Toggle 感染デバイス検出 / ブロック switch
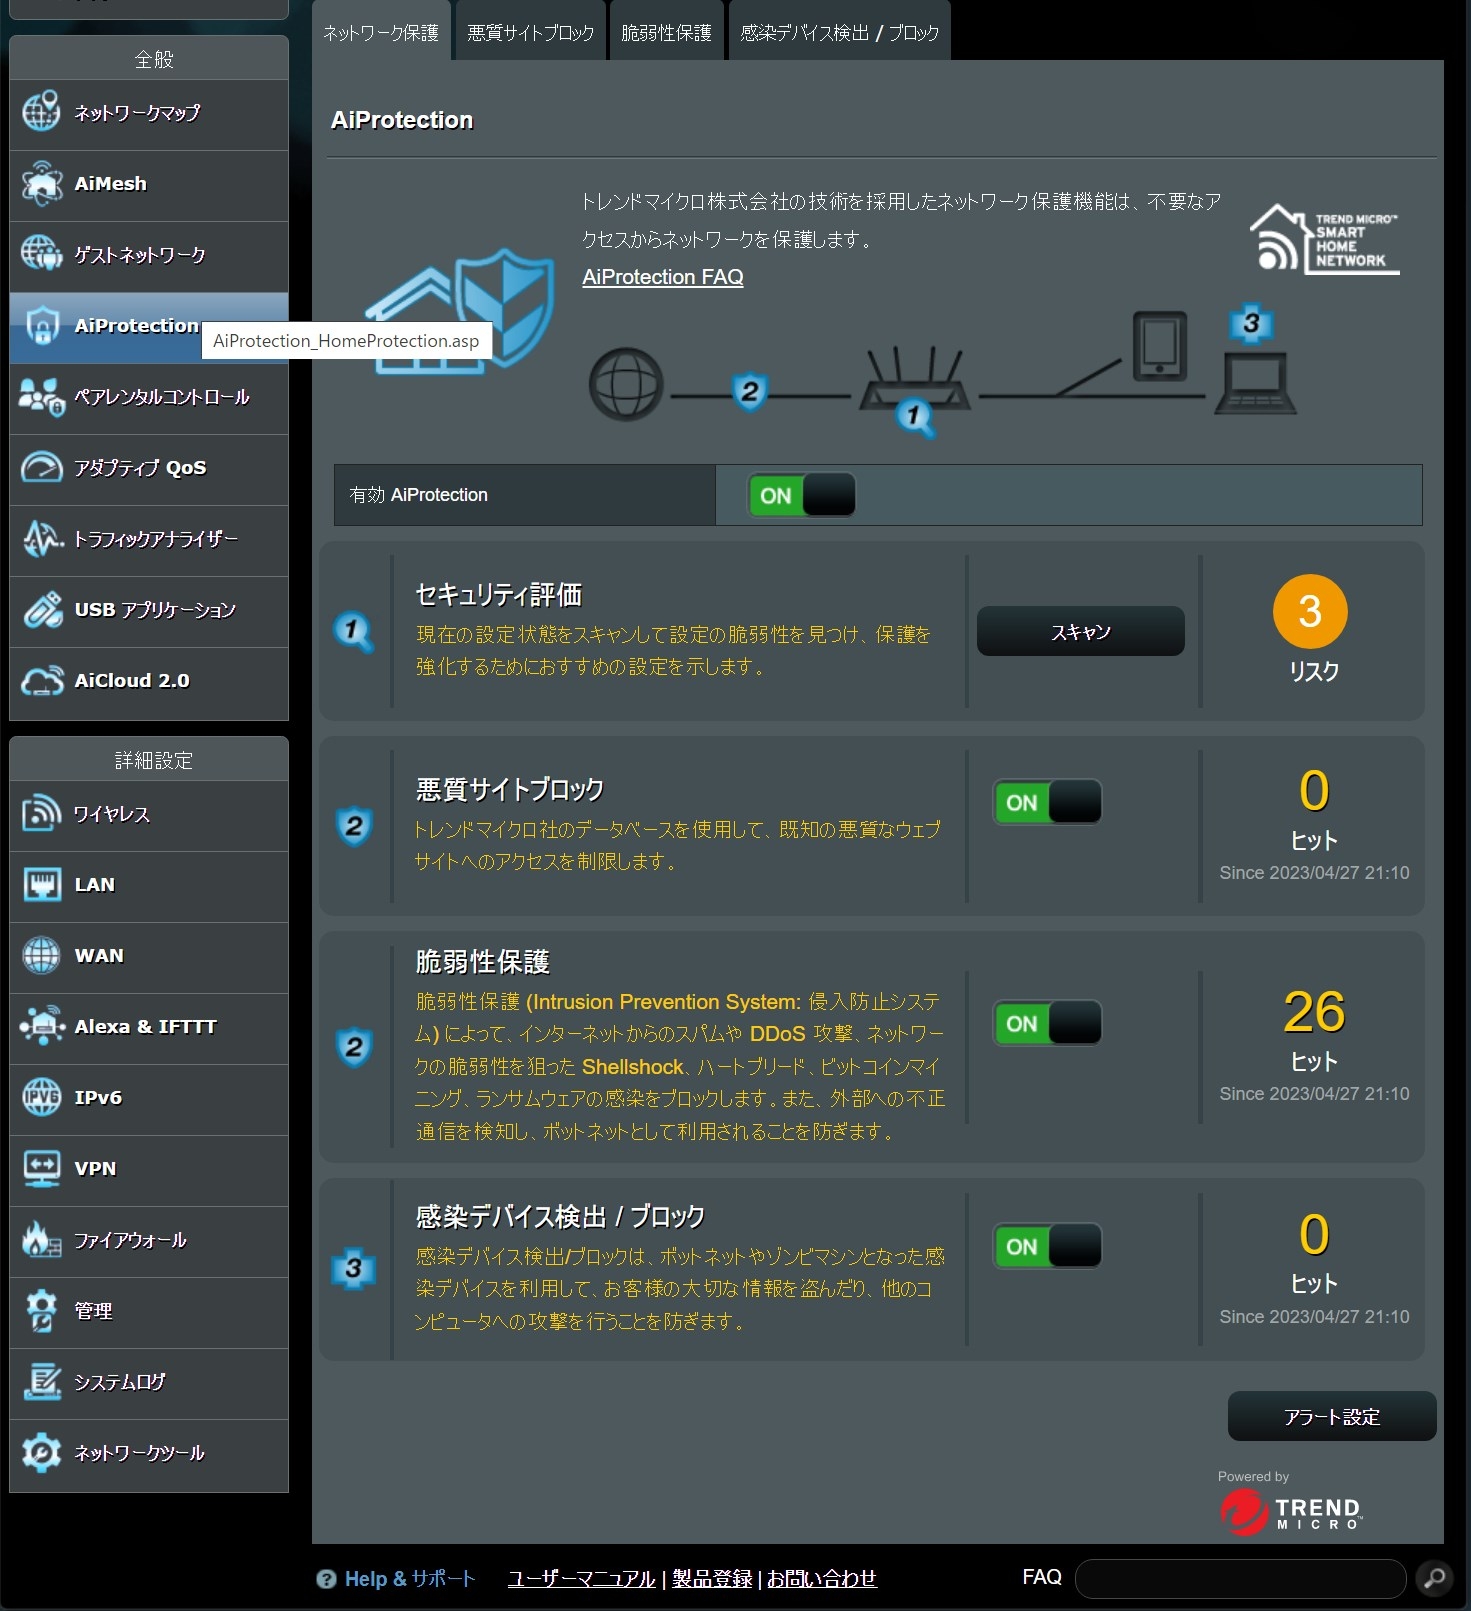1471x1611 pixels. point(1047,1246)
